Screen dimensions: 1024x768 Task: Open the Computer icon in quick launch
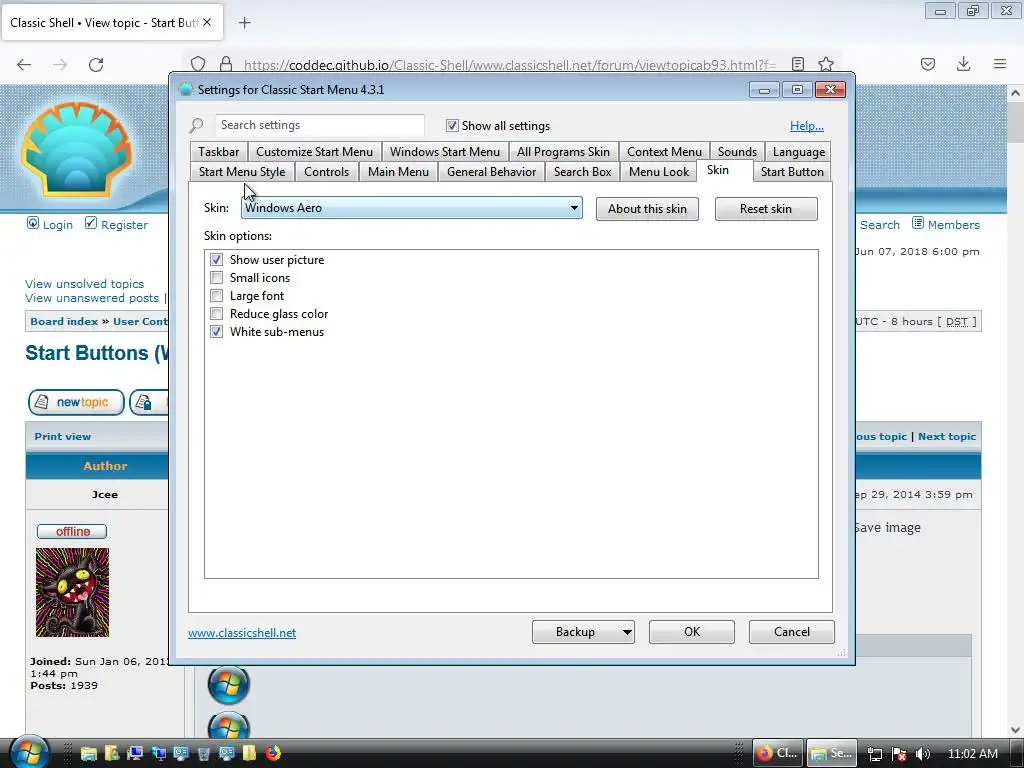[x=135, y=753]
